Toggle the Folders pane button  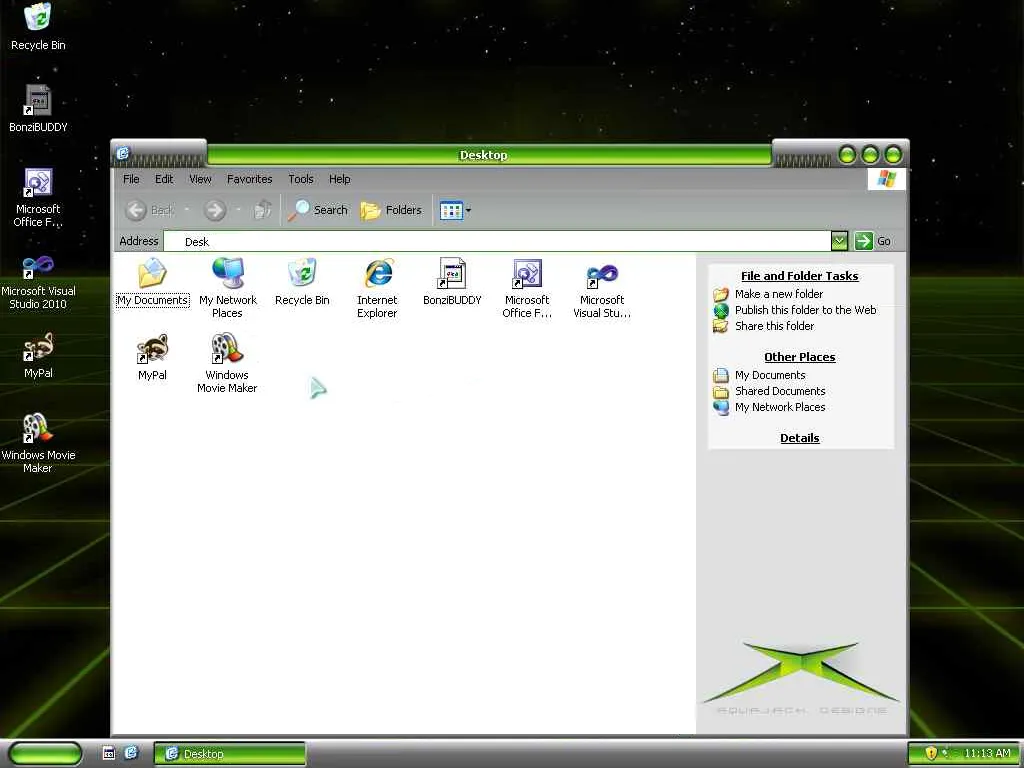[391, 210]
